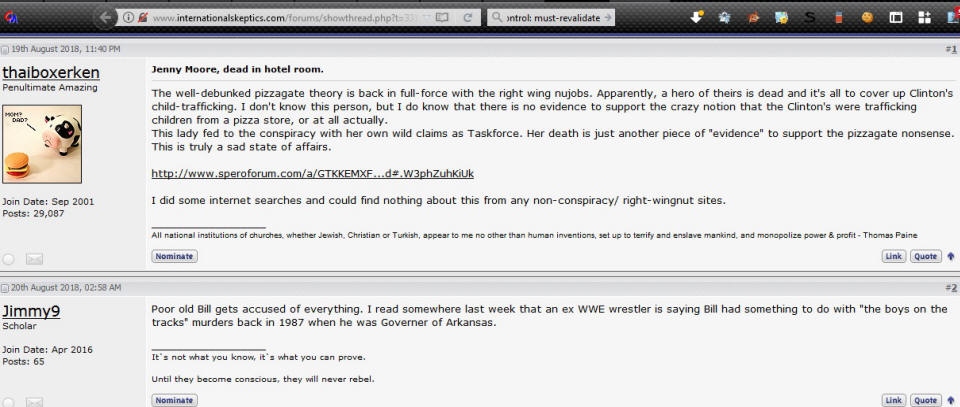Go back with the browser back arrow
Image resolution: width=960 pixels, height=407 pixels.
click(x=105, y=18)
